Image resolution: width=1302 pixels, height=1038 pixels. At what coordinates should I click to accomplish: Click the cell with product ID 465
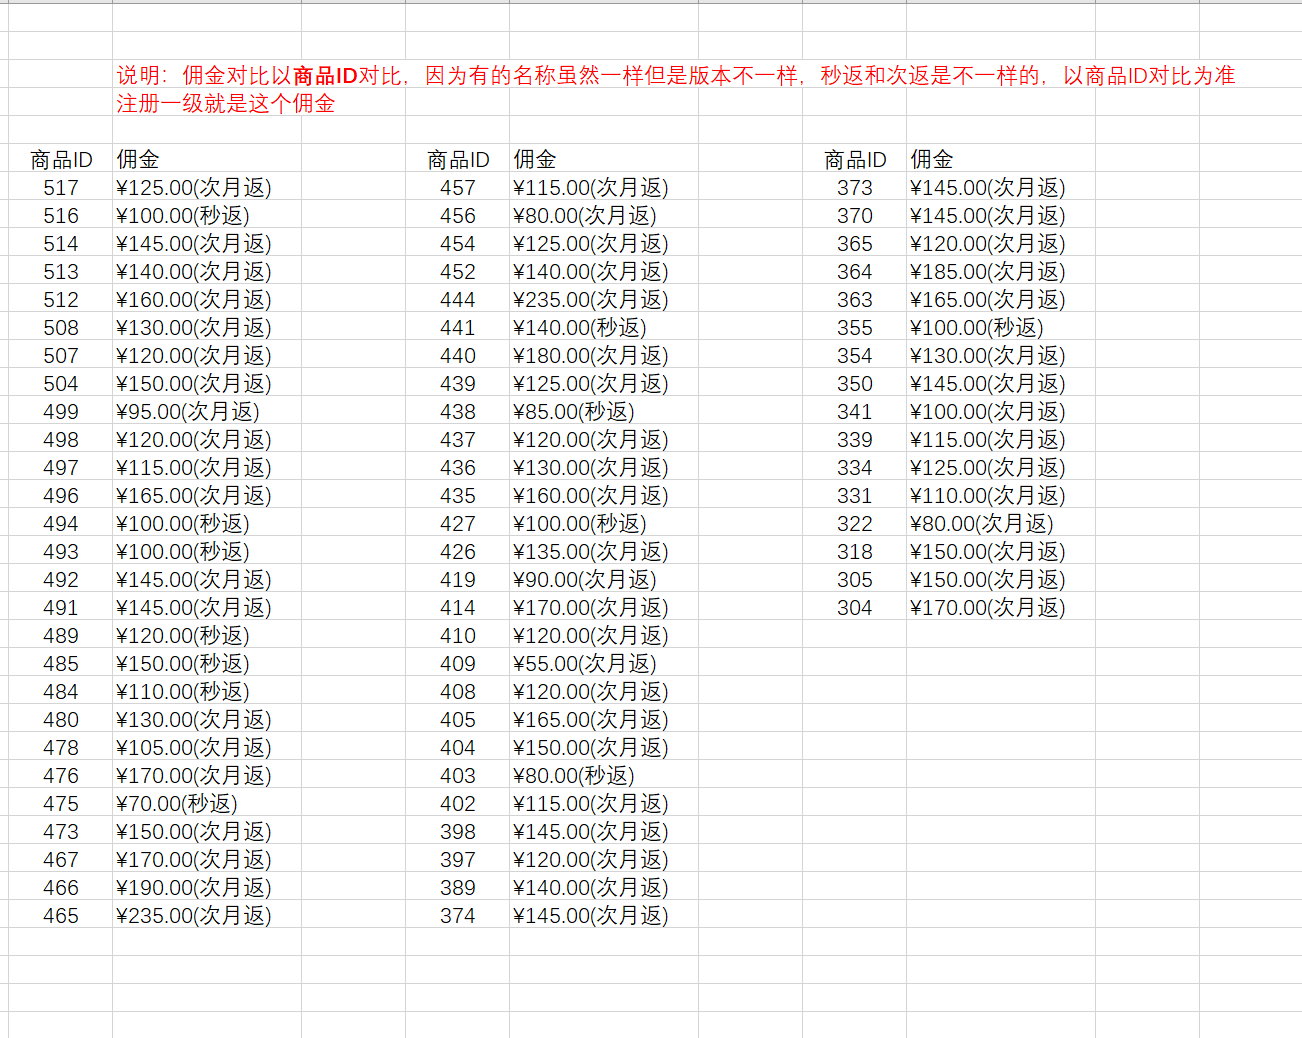point(62,915)
